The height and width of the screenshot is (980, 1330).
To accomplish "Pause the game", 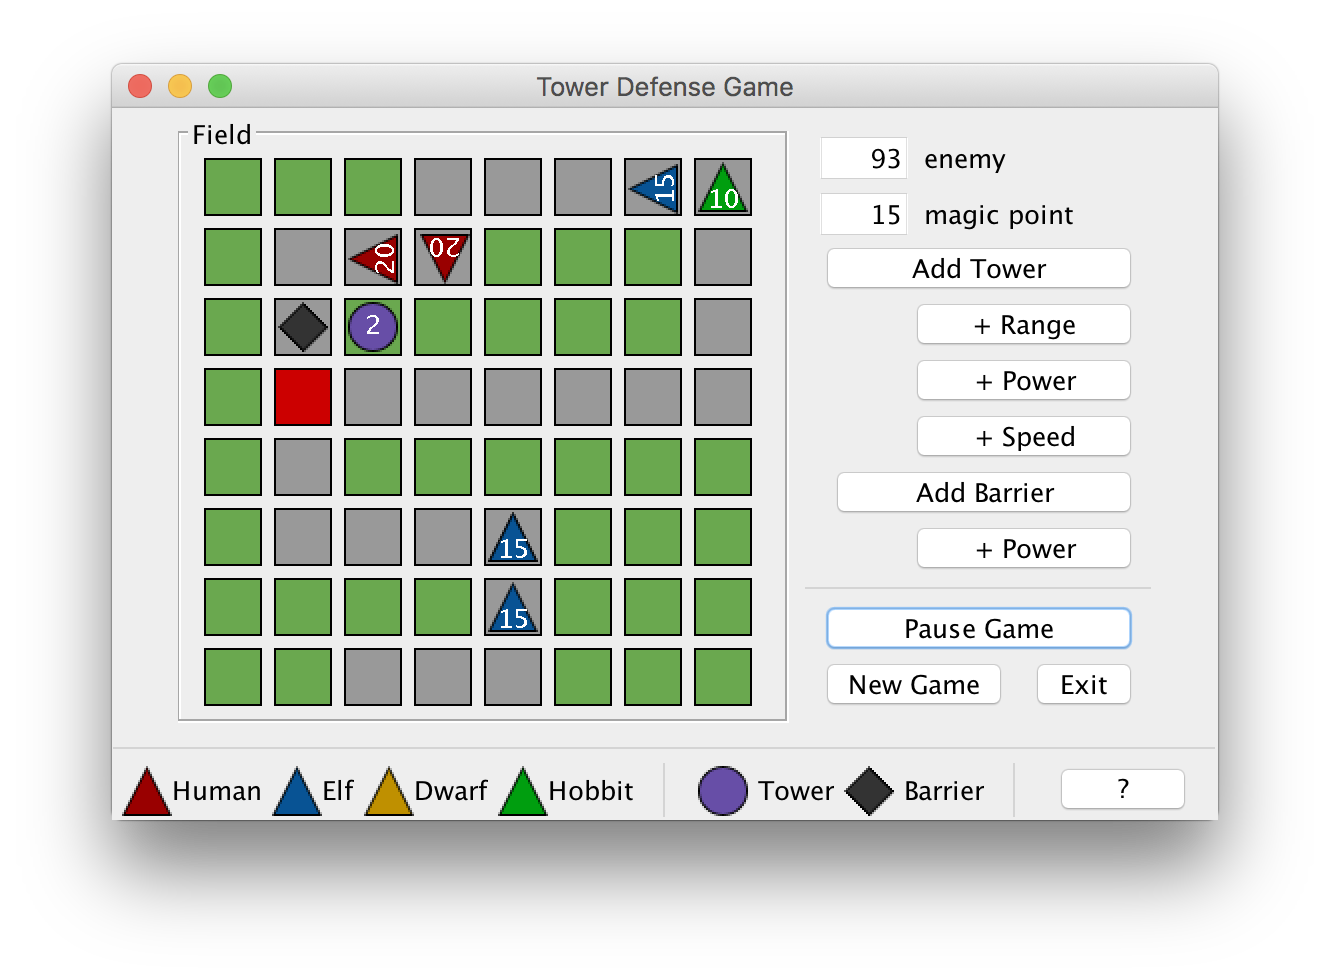I will (979, 628).
